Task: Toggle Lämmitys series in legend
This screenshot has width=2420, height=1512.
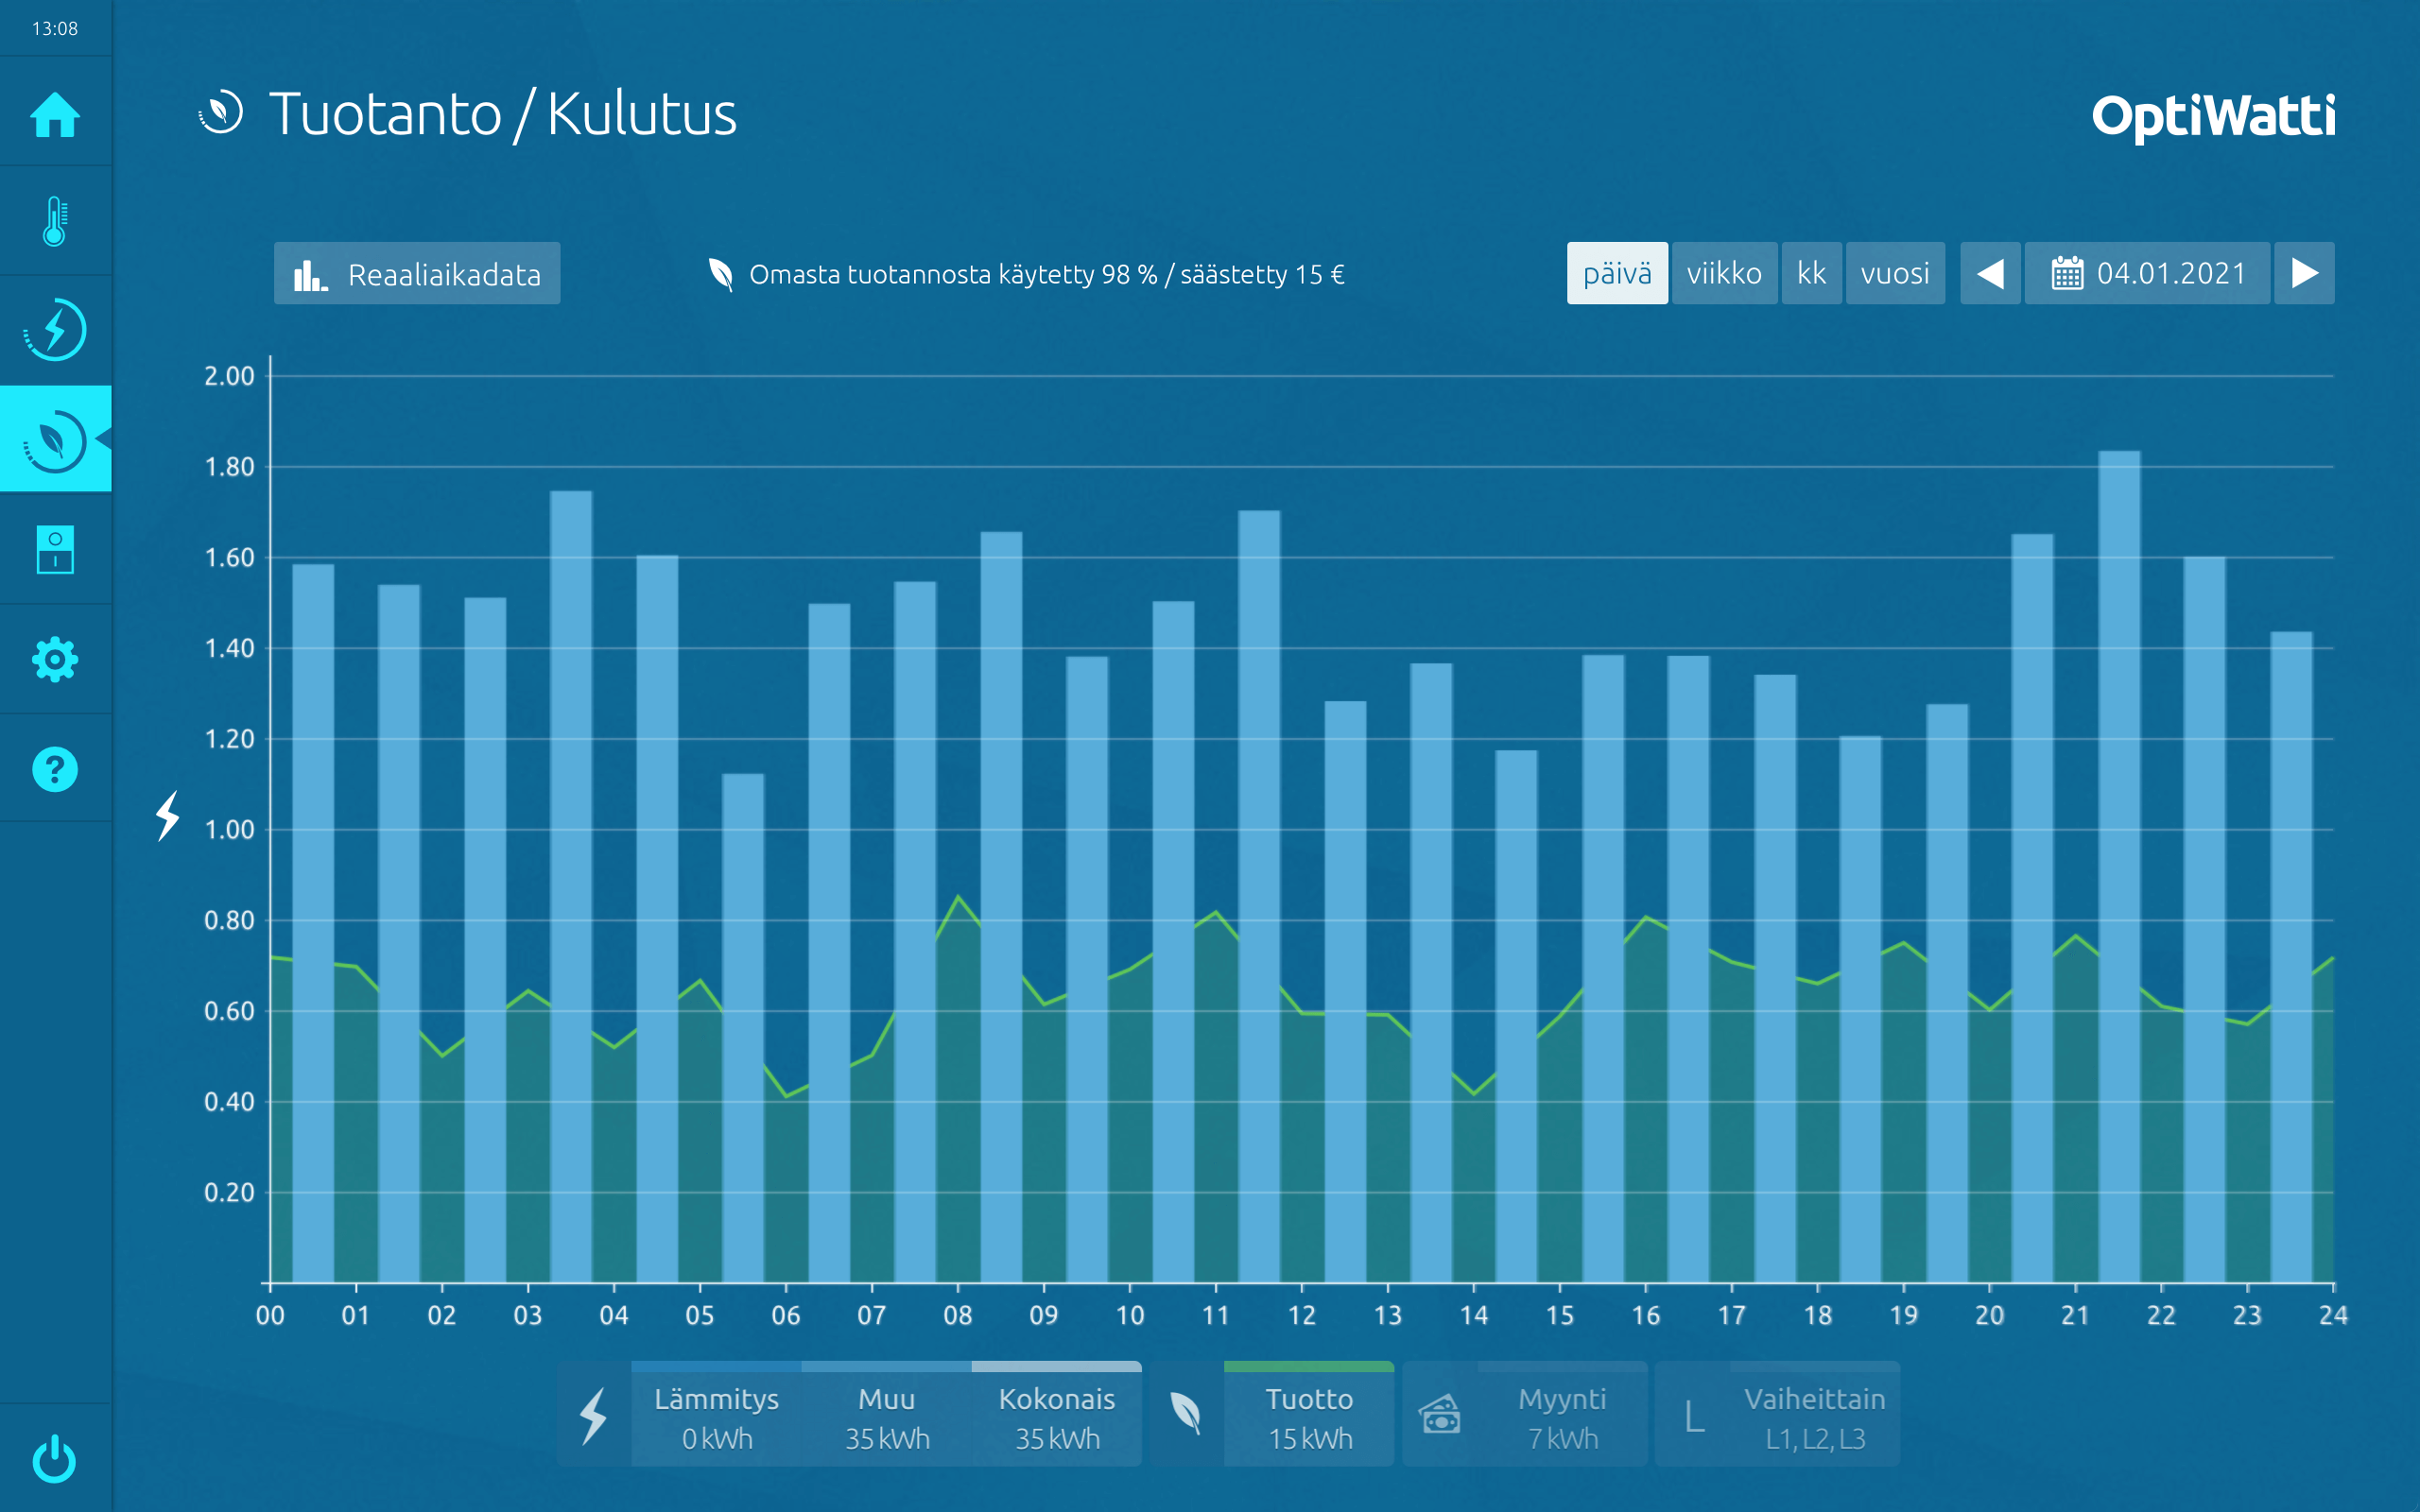Action: pos(716,1416)
